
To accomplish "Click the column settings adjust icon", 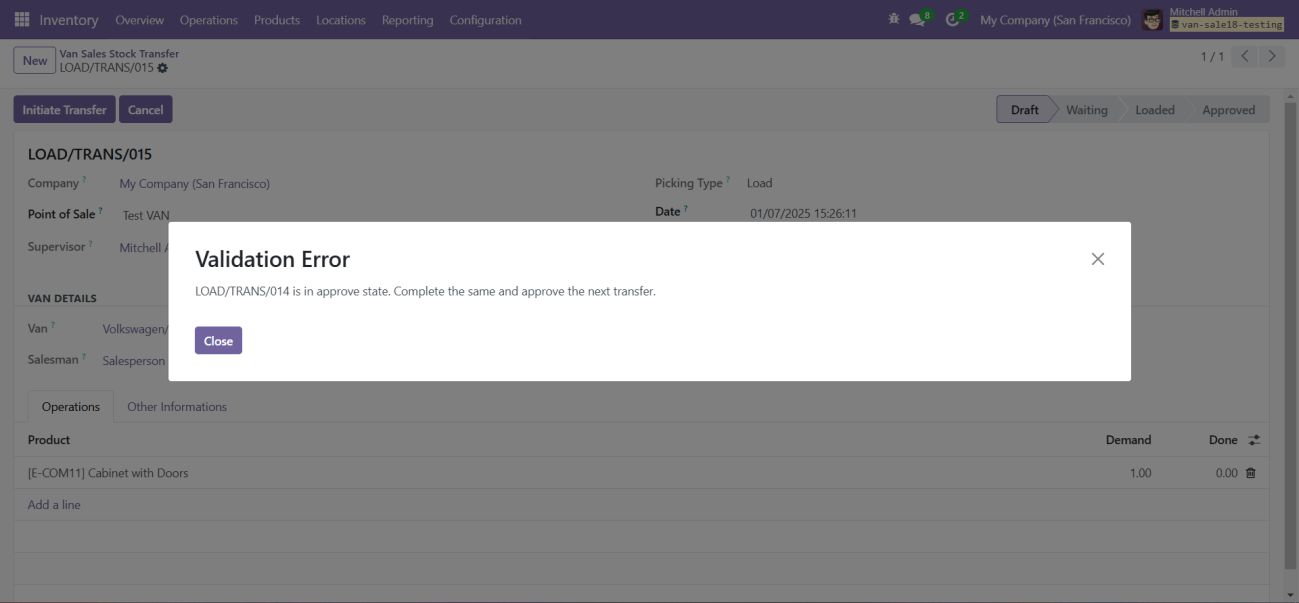I will pos(1254,440).
